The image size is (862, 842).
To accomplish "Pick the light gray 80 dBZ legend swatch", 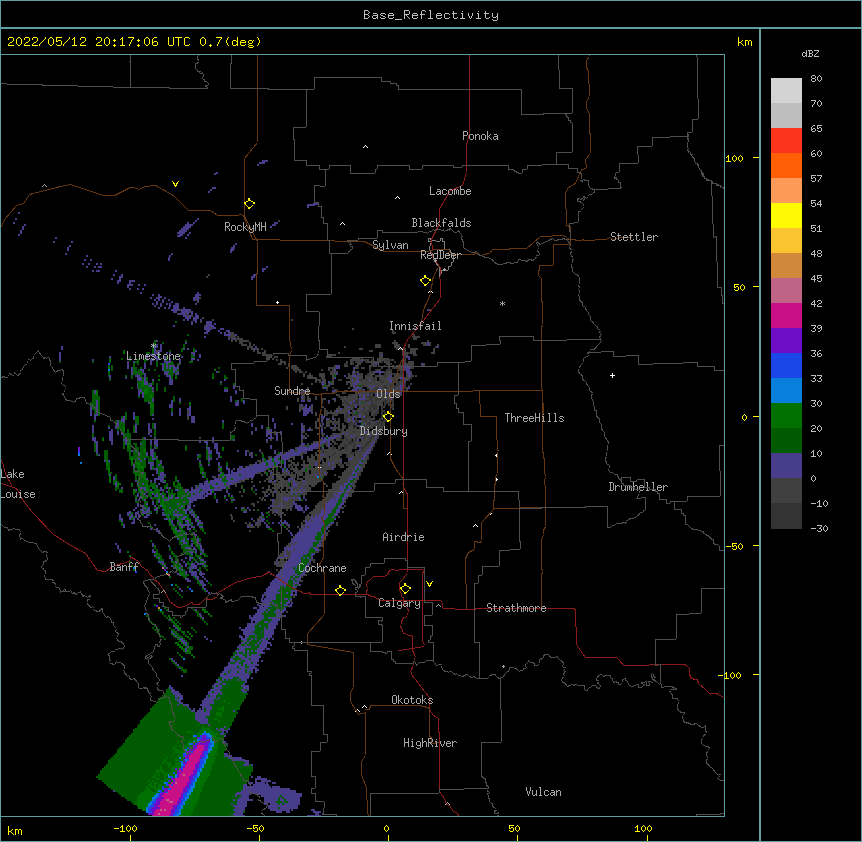I will click(786, 91).
